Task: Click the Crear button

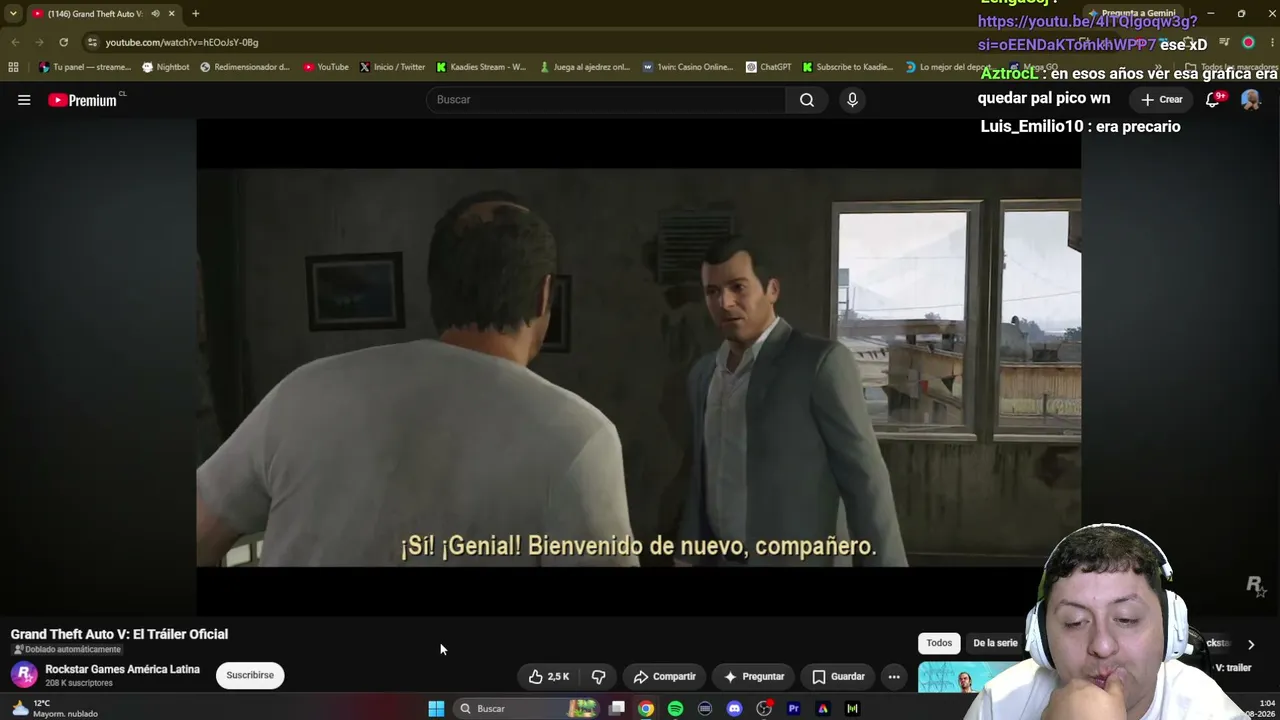Action: (1162, 99)
